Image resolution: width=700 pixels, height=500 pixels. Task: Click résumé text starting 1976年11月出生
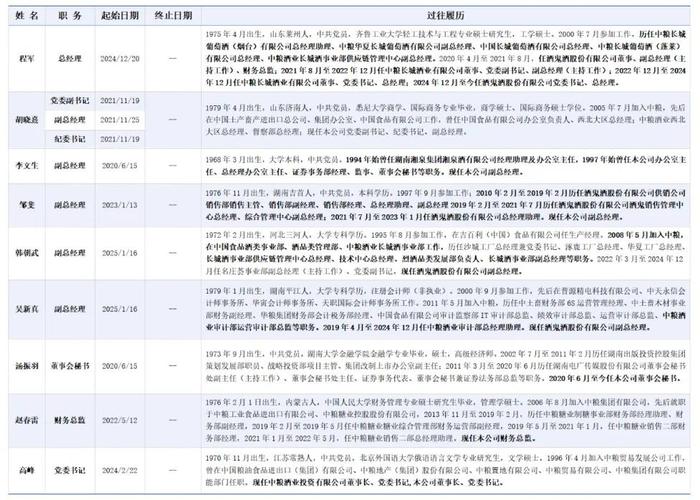click(x=446, y=205)
